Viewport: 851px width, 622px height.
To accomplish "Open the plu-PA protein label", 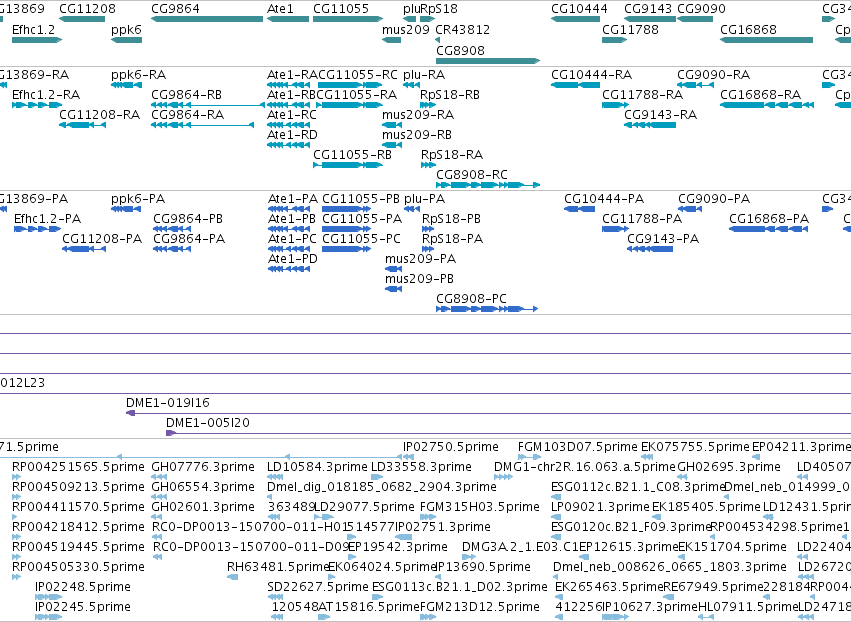I will (424, 199).
